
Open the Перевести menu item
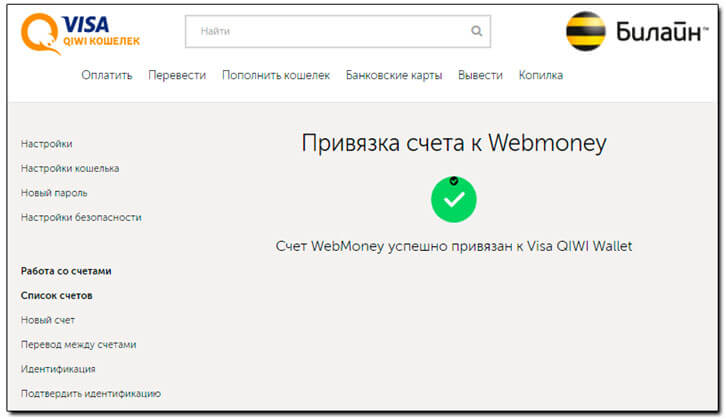(177, 75)
